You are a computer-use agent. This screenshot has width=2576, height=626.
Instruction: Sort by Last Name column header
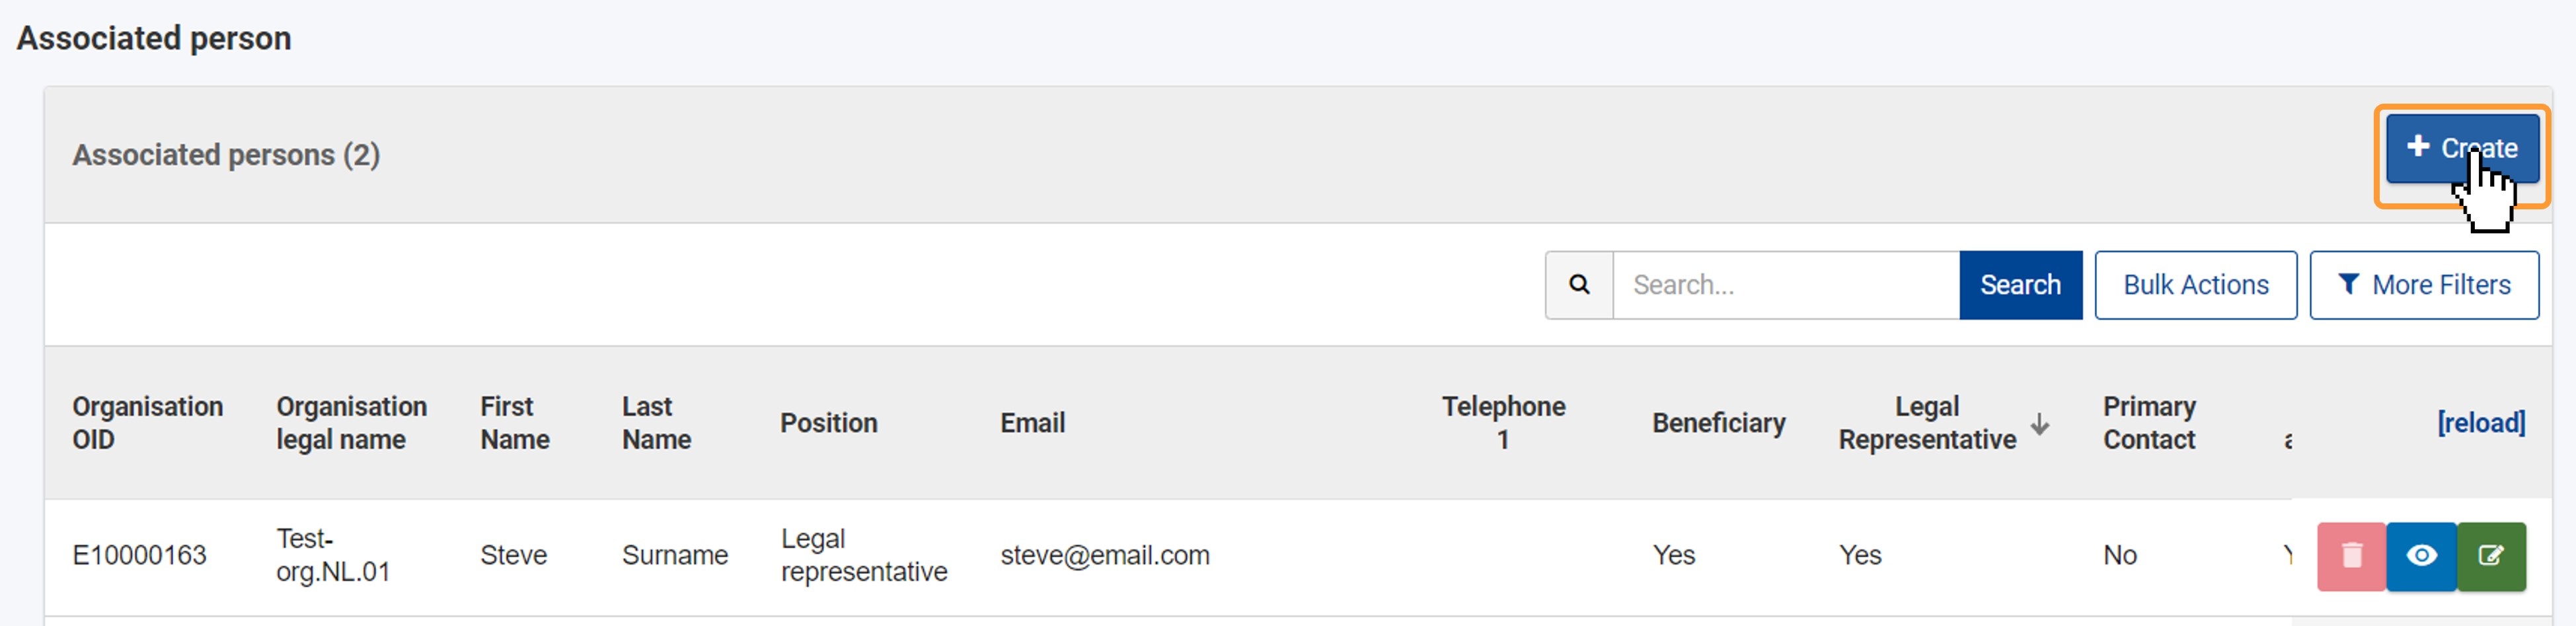point(656,423)
